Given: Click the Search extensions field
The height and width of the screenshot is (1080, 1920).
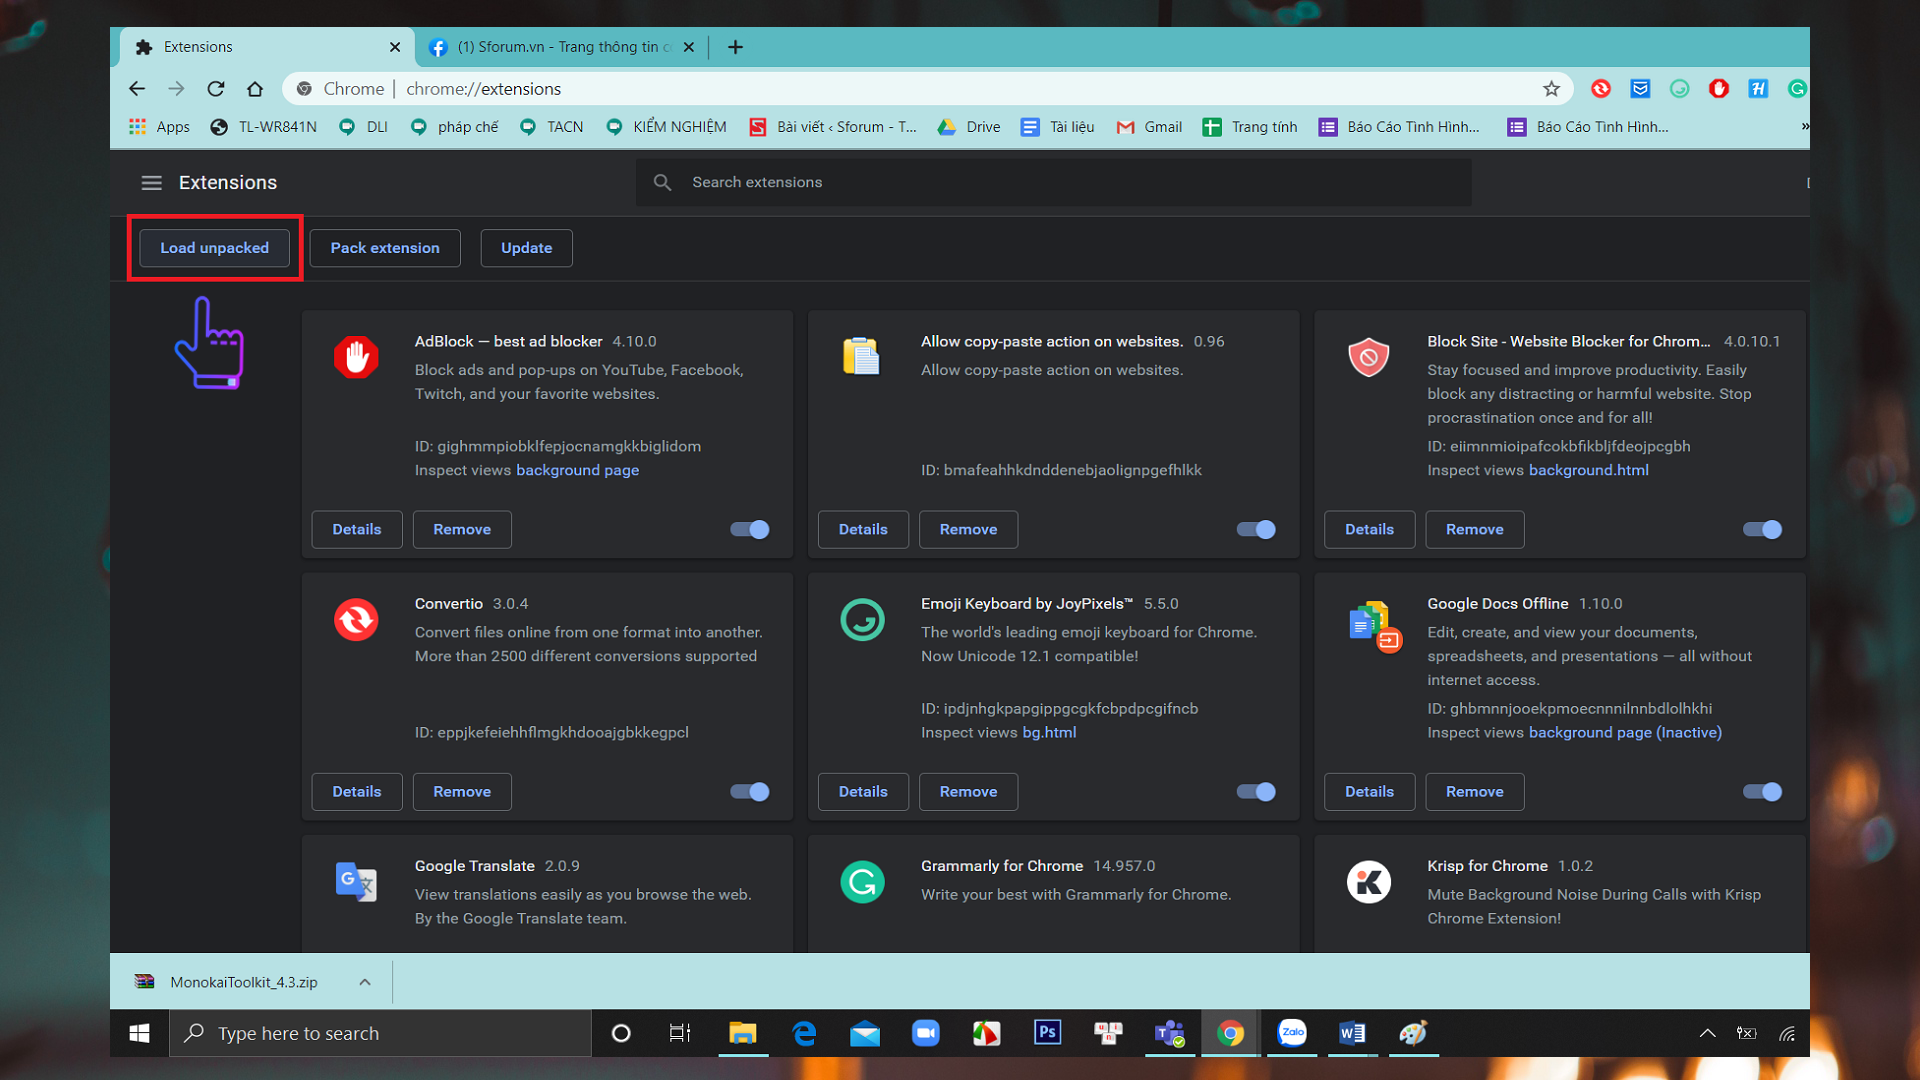Looking at the screenshot, I should pos(1053,182).
